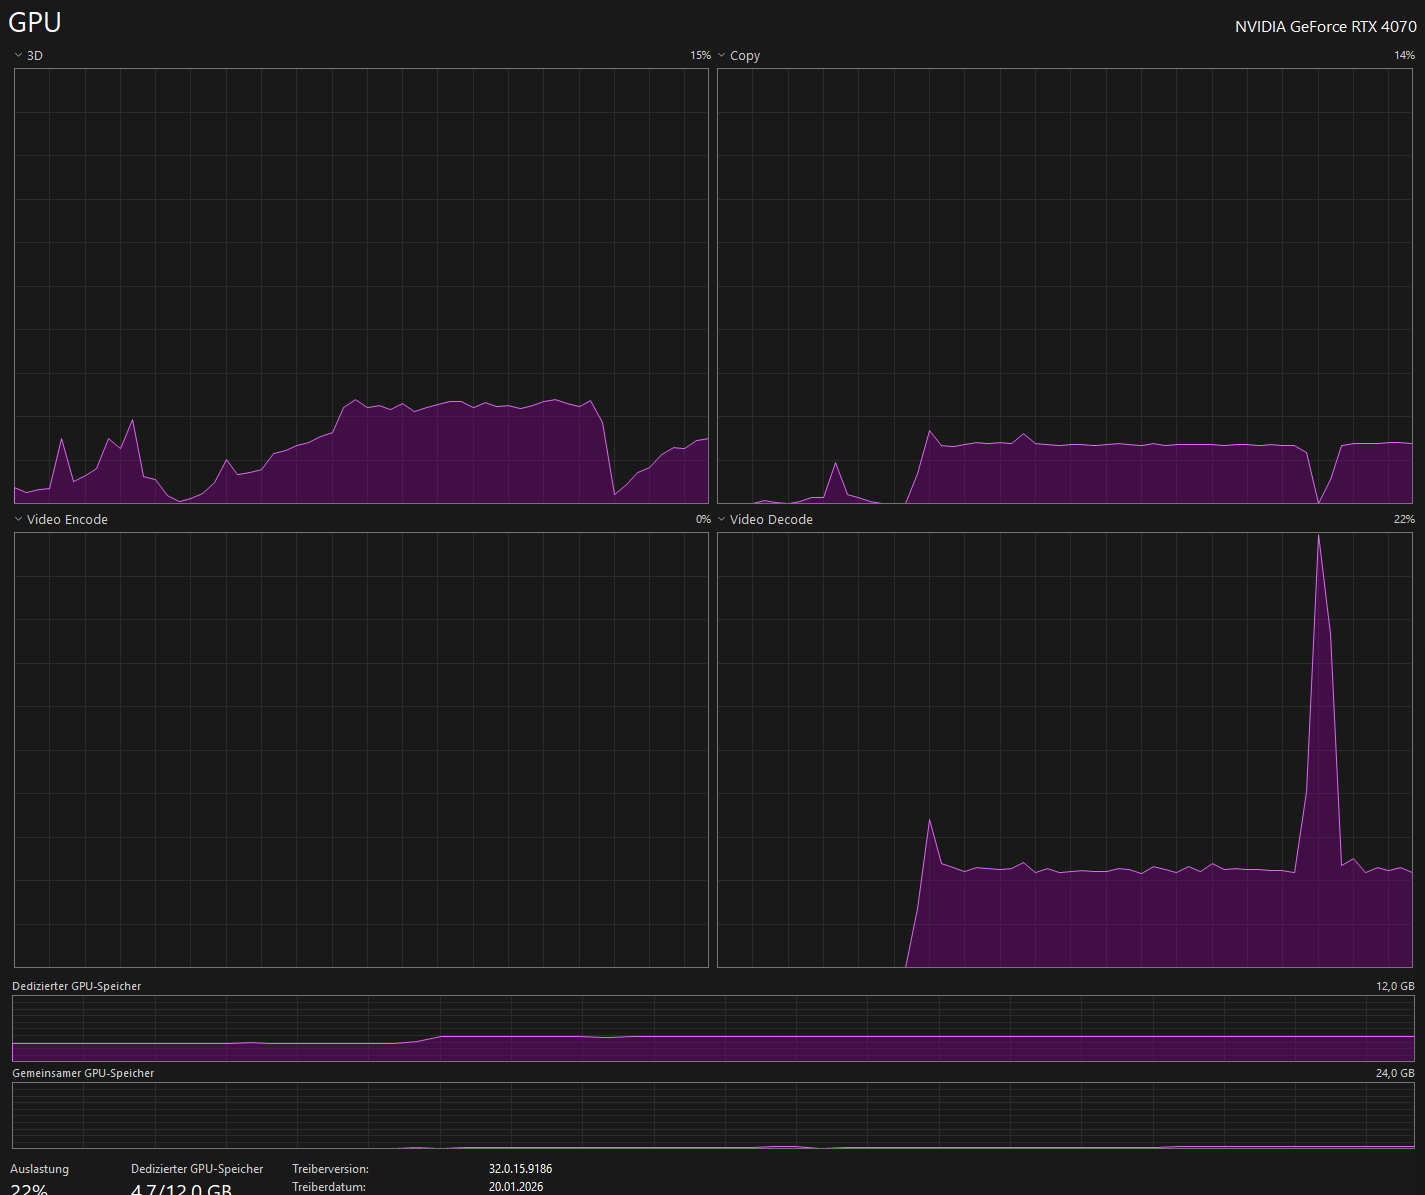The width and height of the screenshot is (1425, 1195).
Task: Open the Copy engine dropdown
Action: tap(738, 56)
